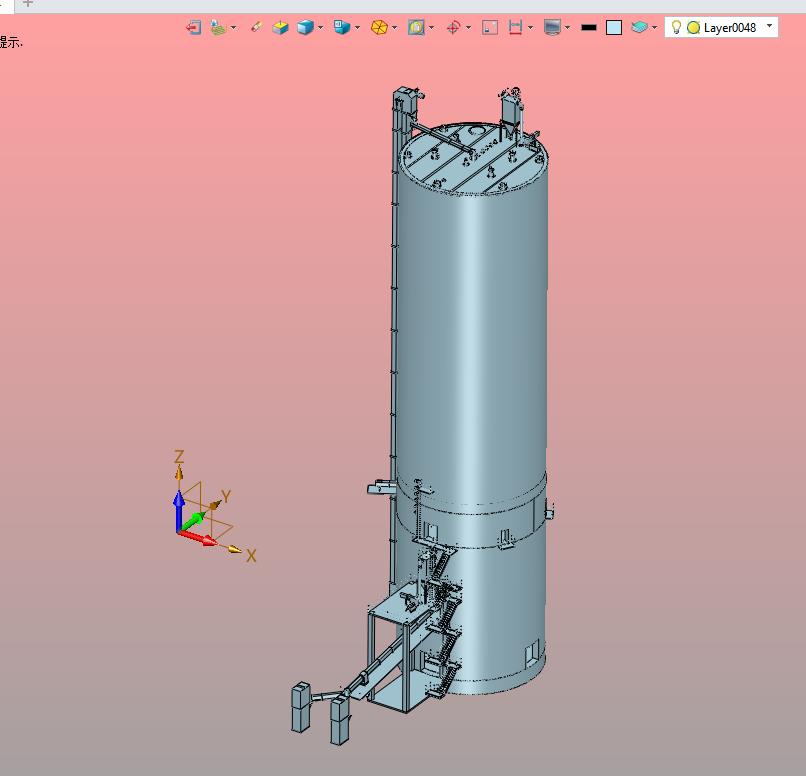Expand the red crosshair target dropdown
The height and width of the screenshot is (776, 806).
468,27
